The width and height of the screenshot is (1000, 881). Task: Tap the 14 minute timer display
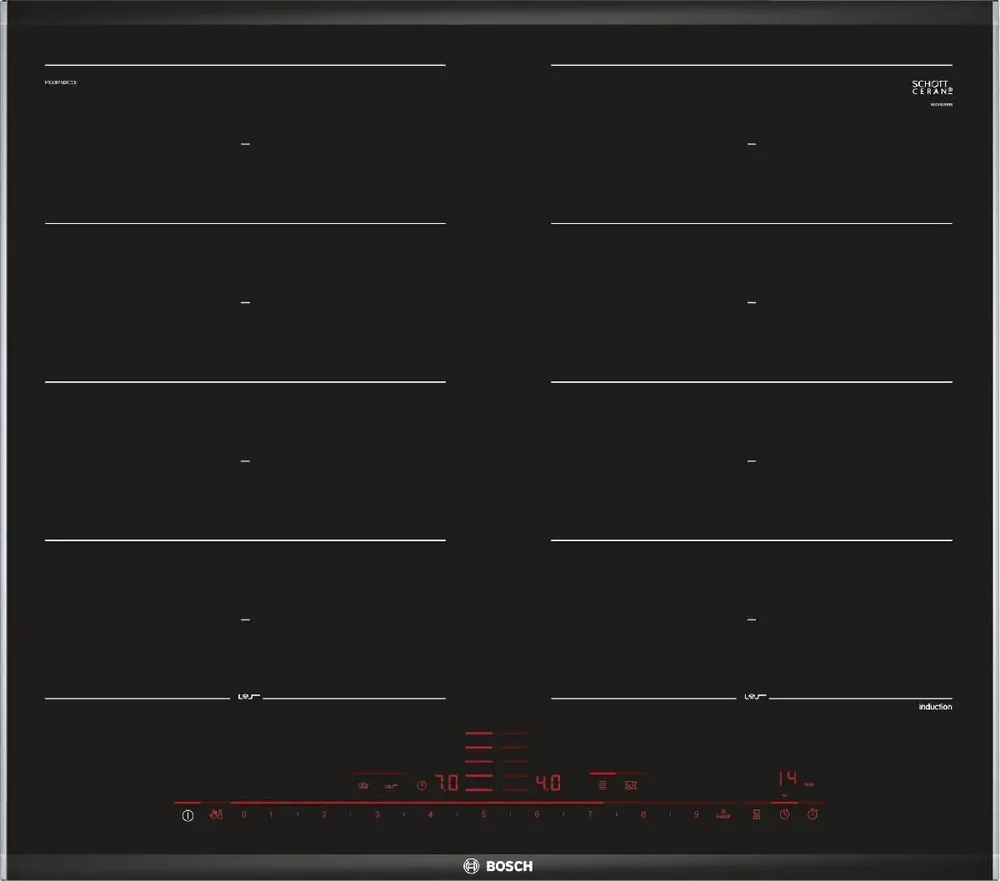pyautogui.click(x=788, y=780)
